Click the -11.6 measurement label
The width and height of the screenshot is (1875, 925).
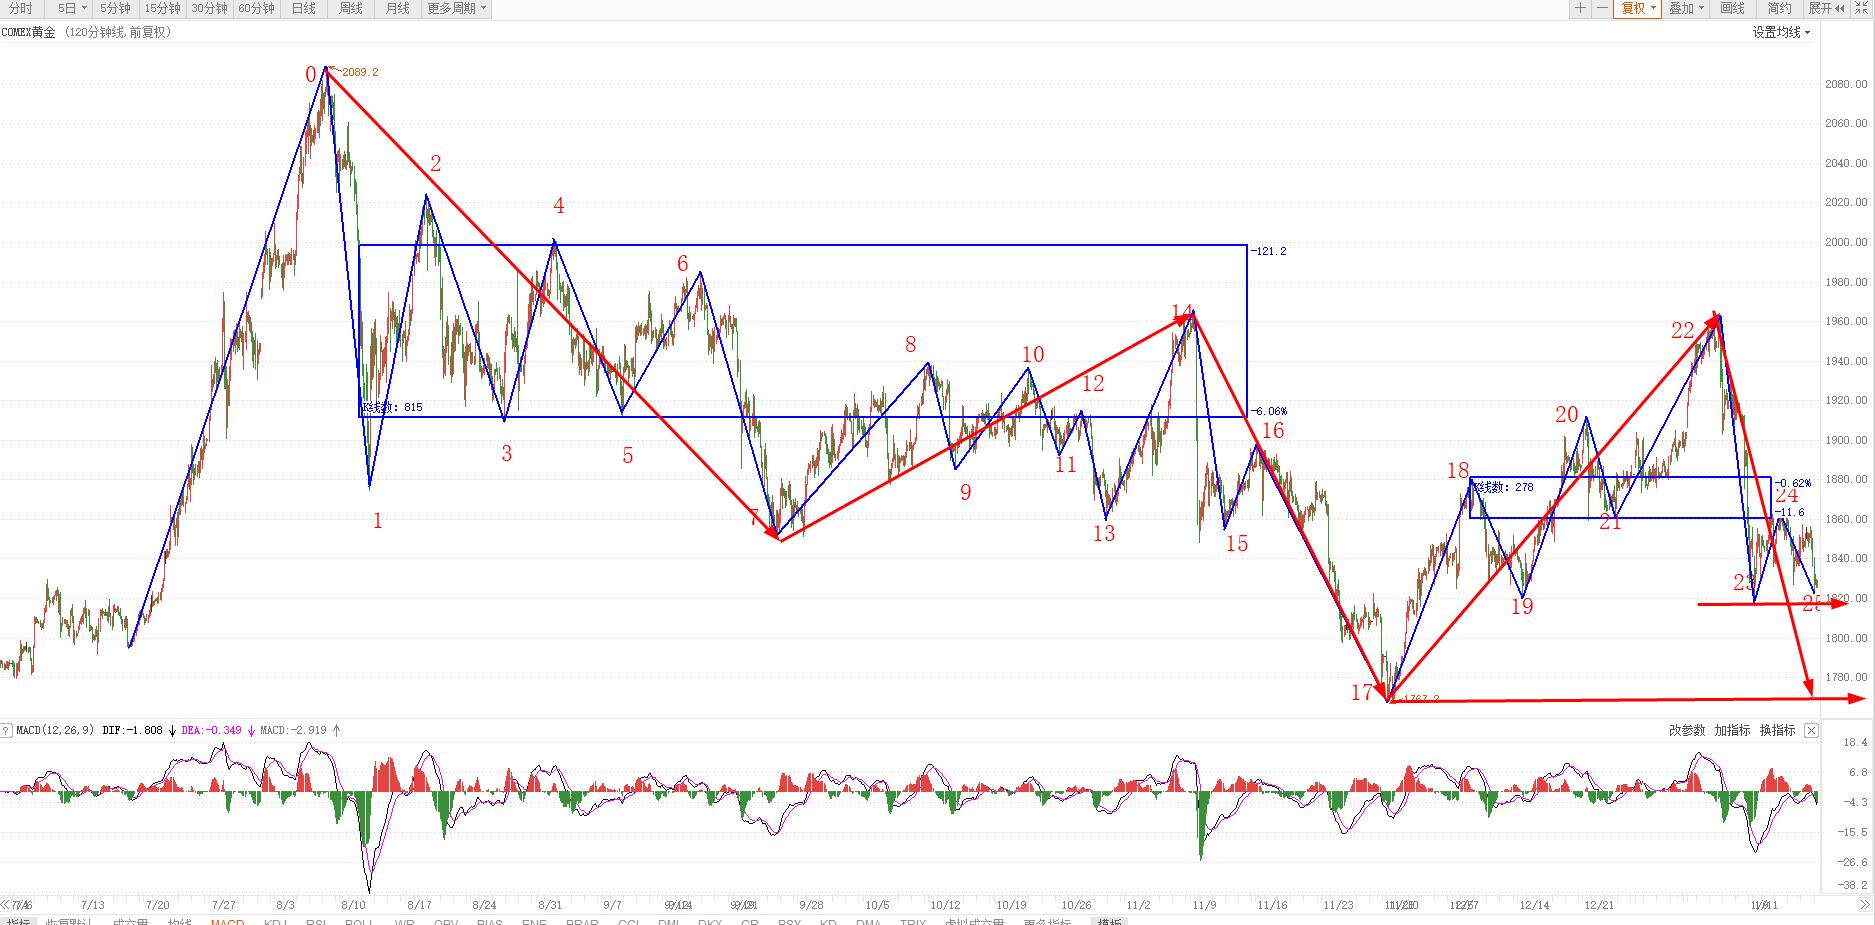coord(1789,512)
